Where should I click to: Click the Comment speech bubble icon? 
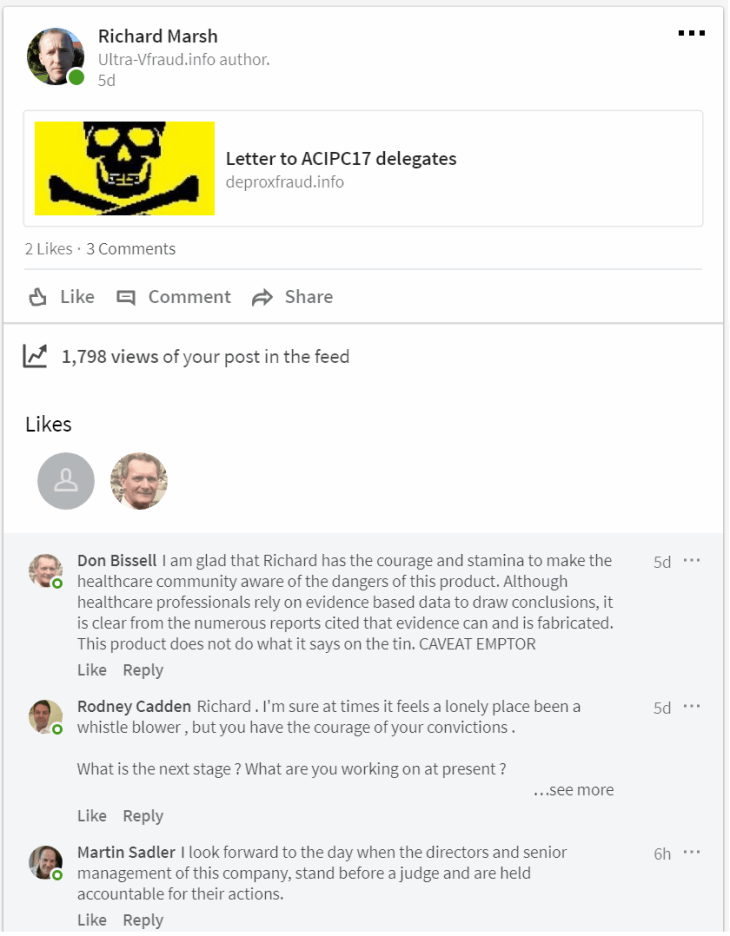coord(126,297)
